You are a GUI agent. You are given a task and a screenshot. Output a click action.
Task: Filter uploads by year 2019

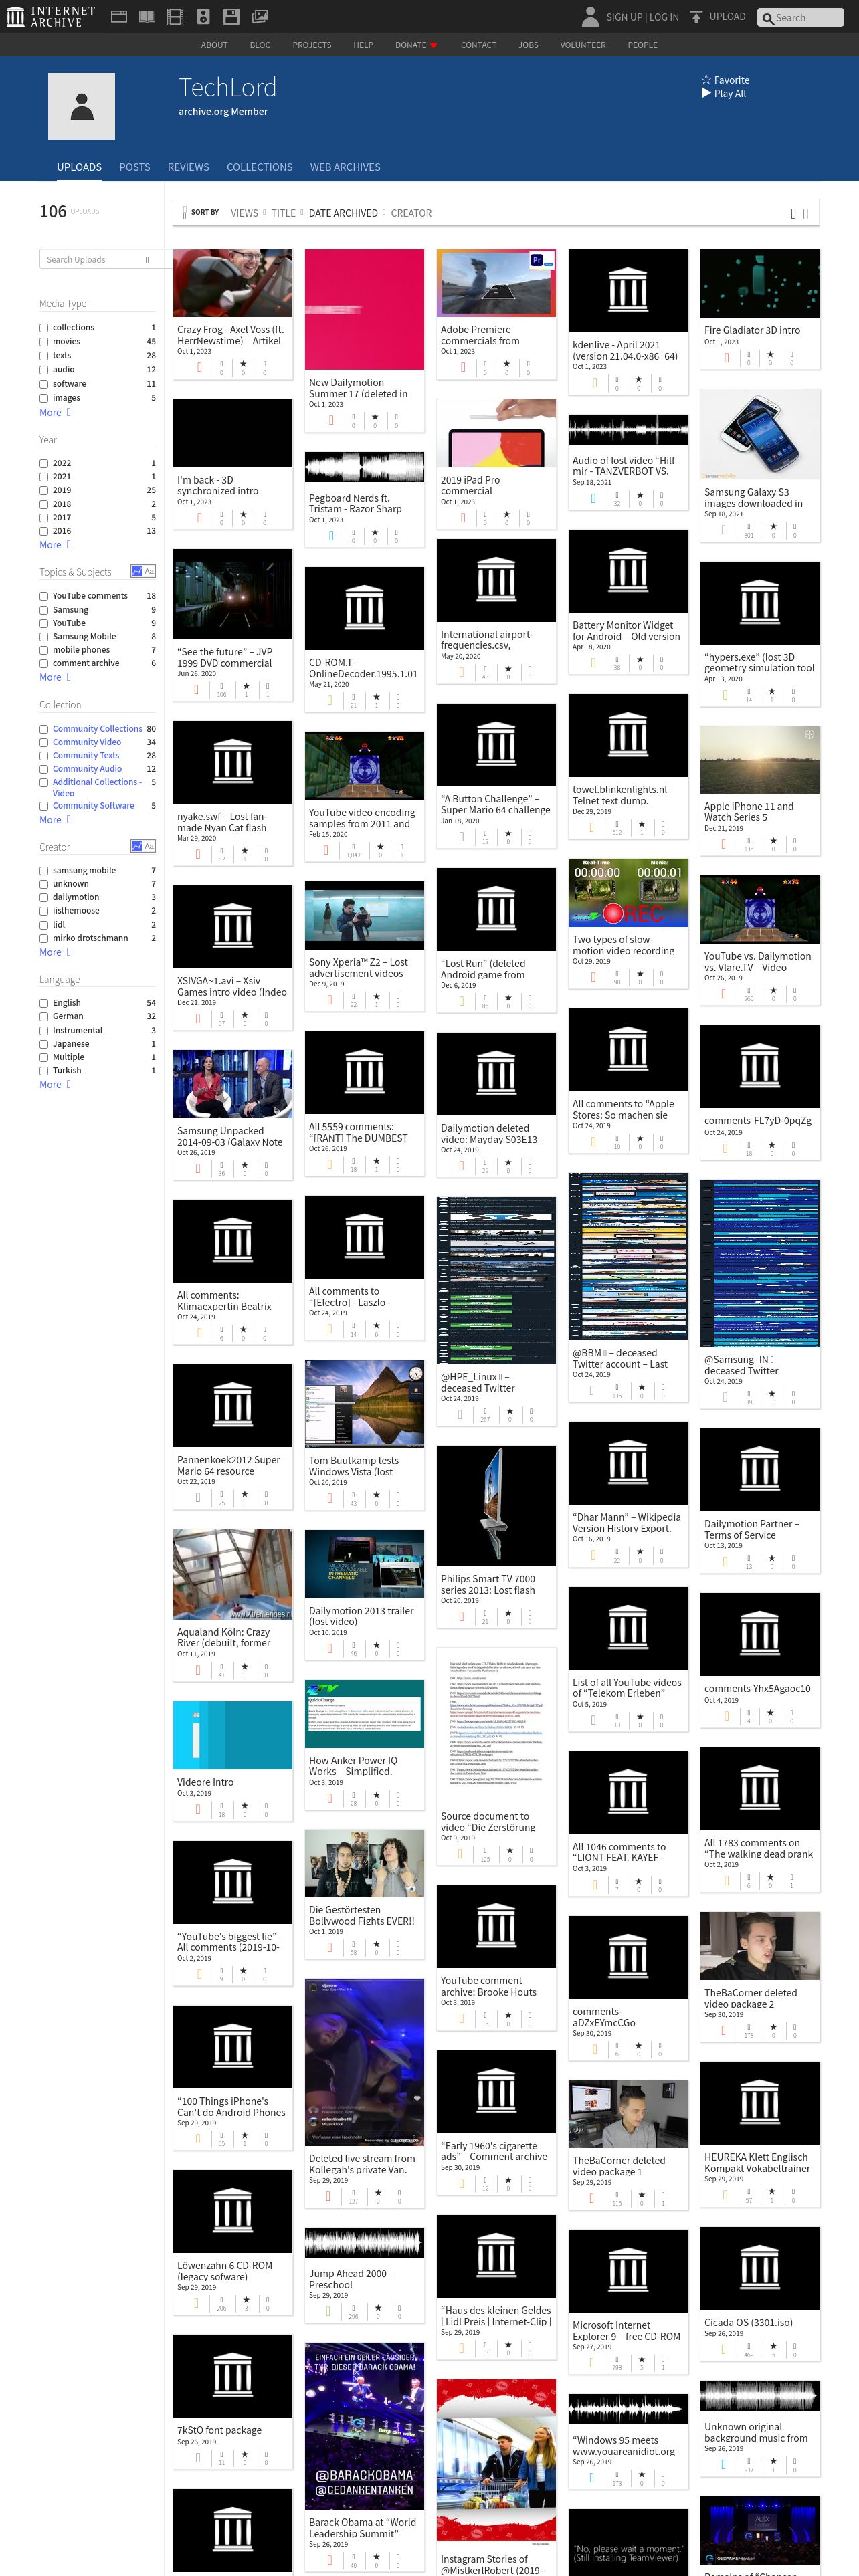coord(44,491)
